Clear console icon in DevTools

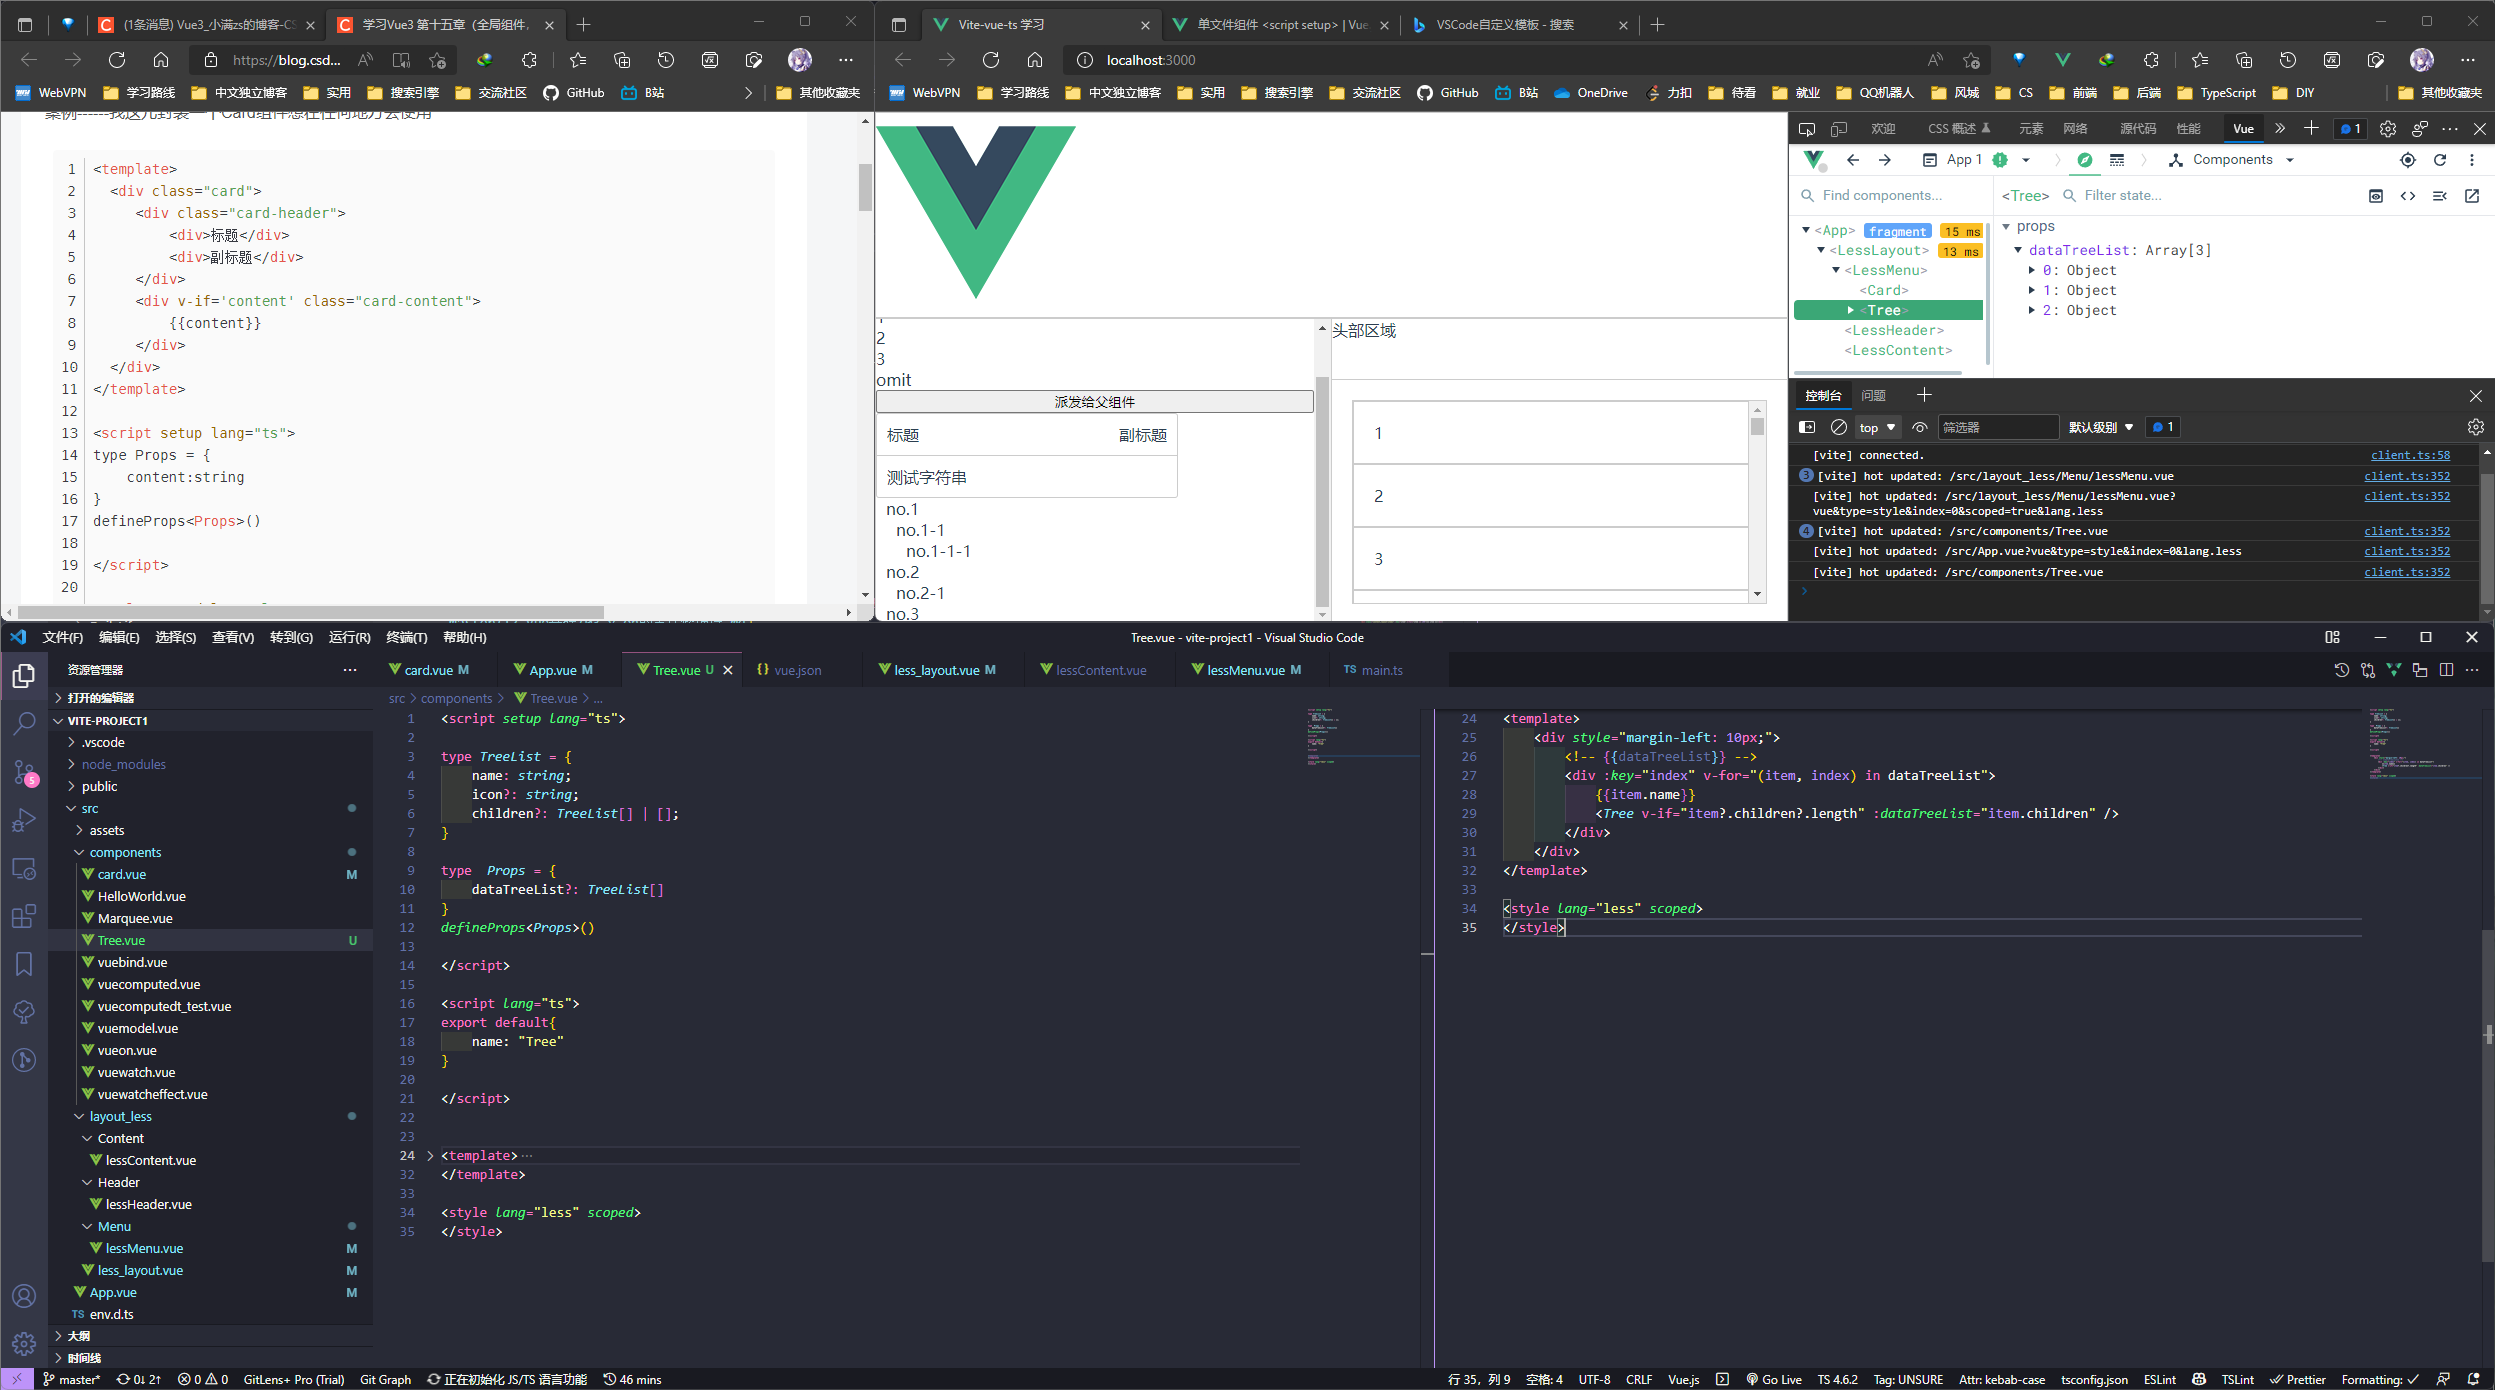tap(1838, 427)
